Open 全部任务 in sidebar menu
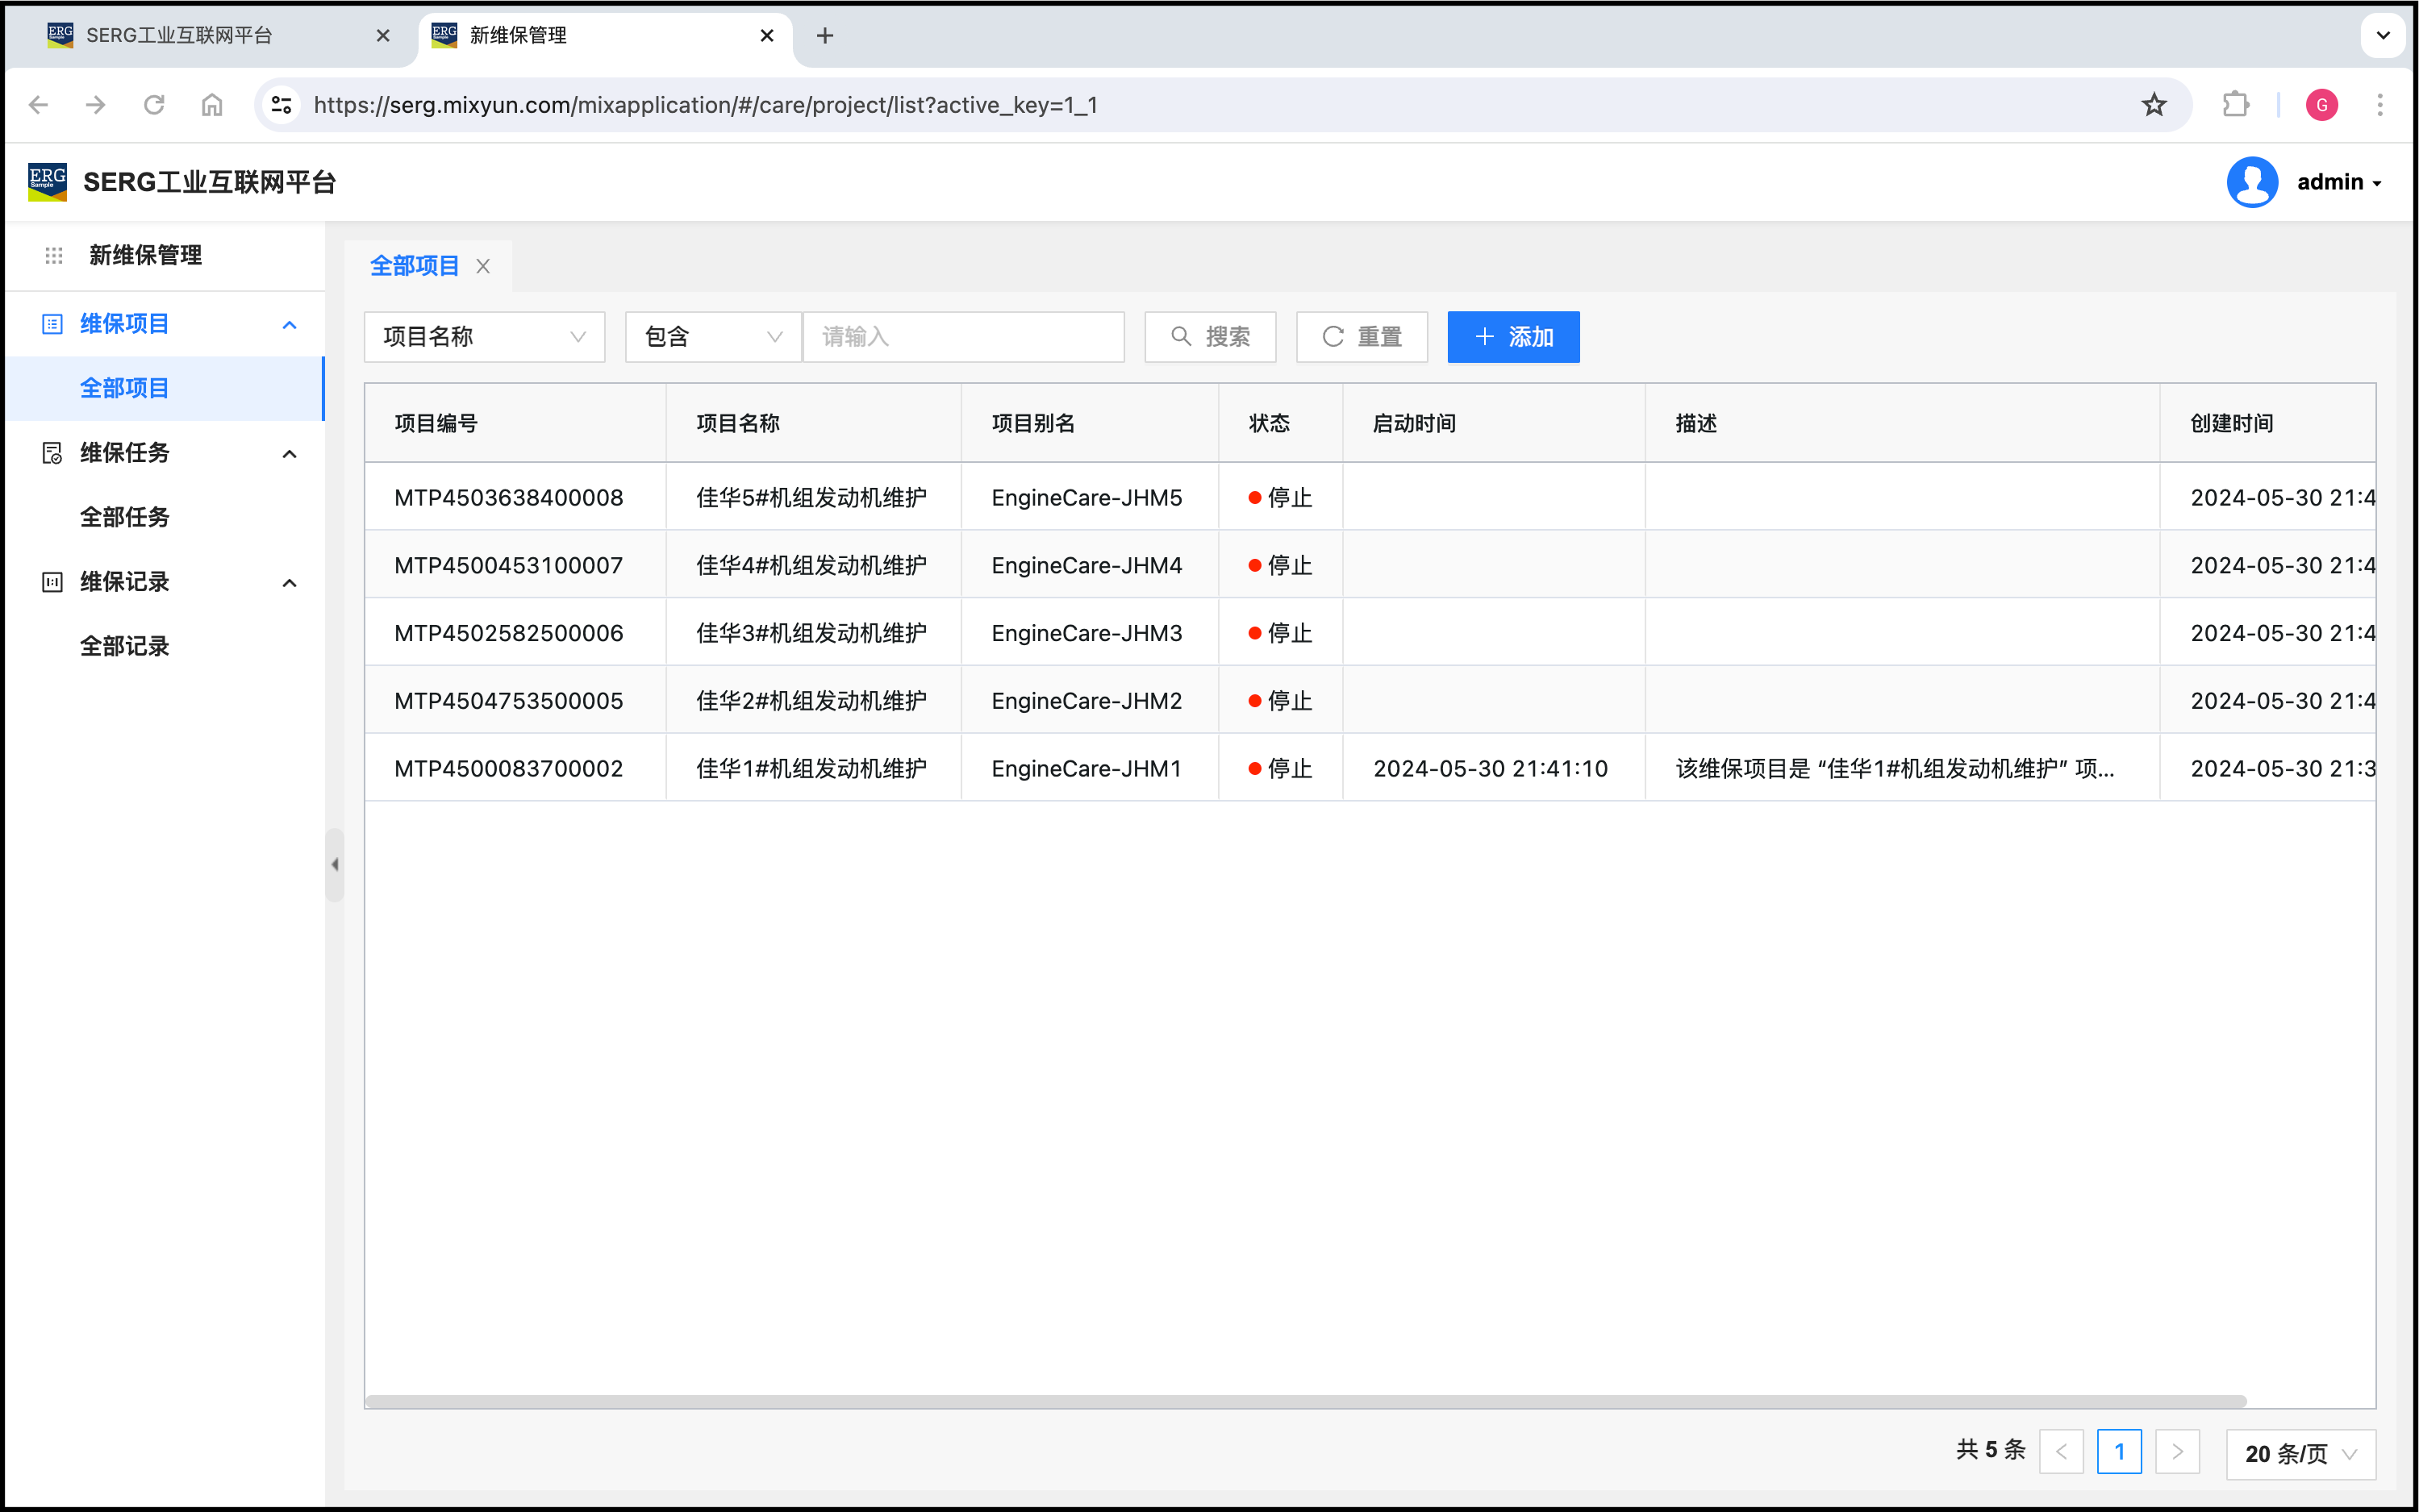Image resolution: width=2419 pixels, height=1512 pixels. 125,517
